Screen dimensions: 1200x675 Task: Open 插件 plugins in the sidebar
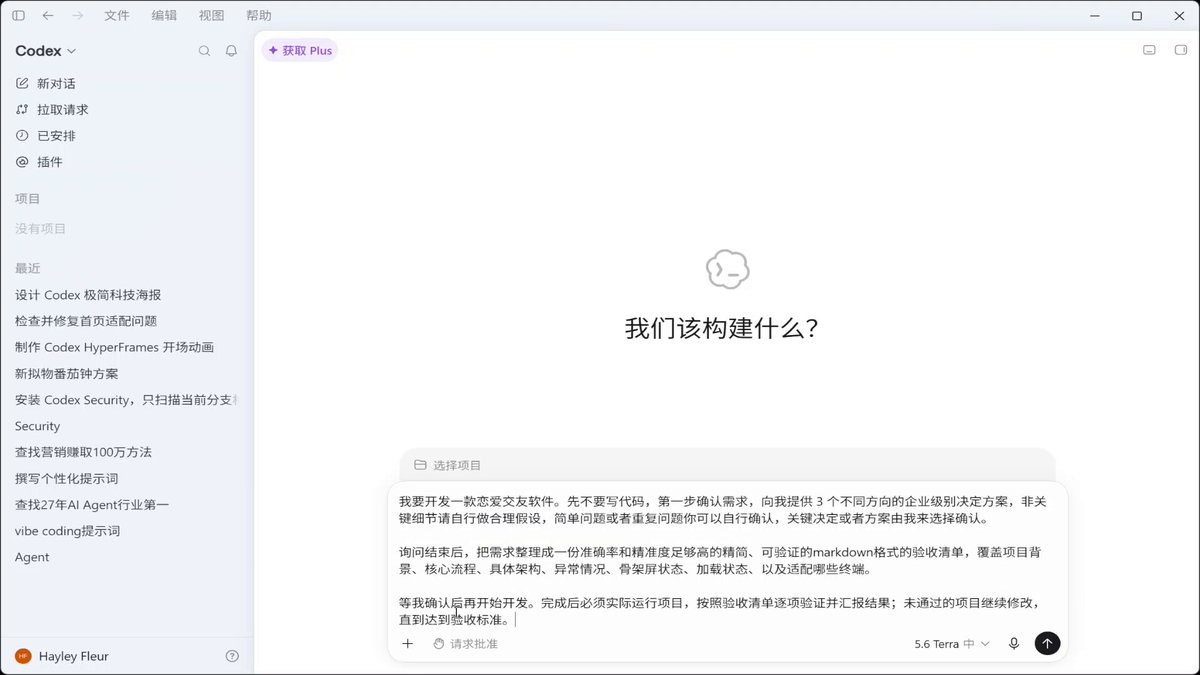pyautogui.click(x=39, y=162)
